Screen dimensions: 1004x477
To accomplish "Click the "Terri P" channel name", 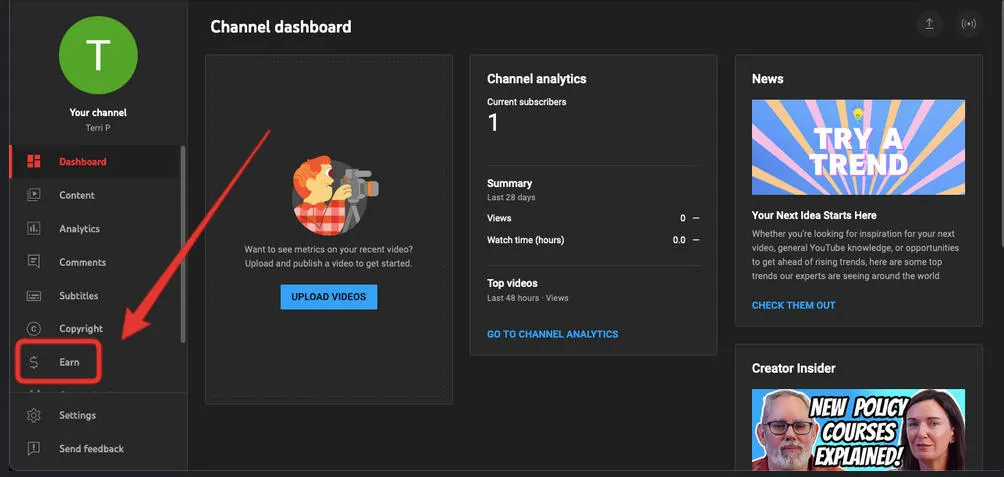I will coord(98,129).
